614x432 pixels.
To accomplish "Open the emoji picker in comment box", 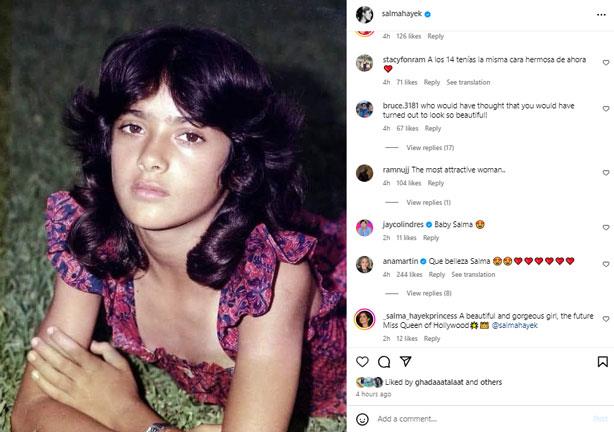I will 365,418.
